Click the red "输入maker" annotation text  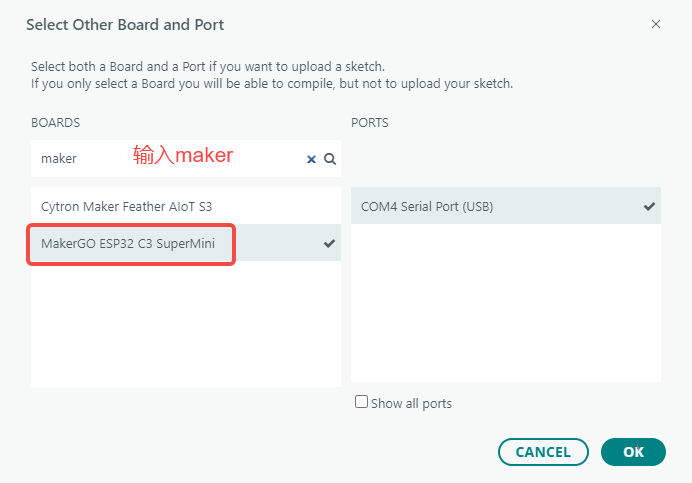pos(183,155)
